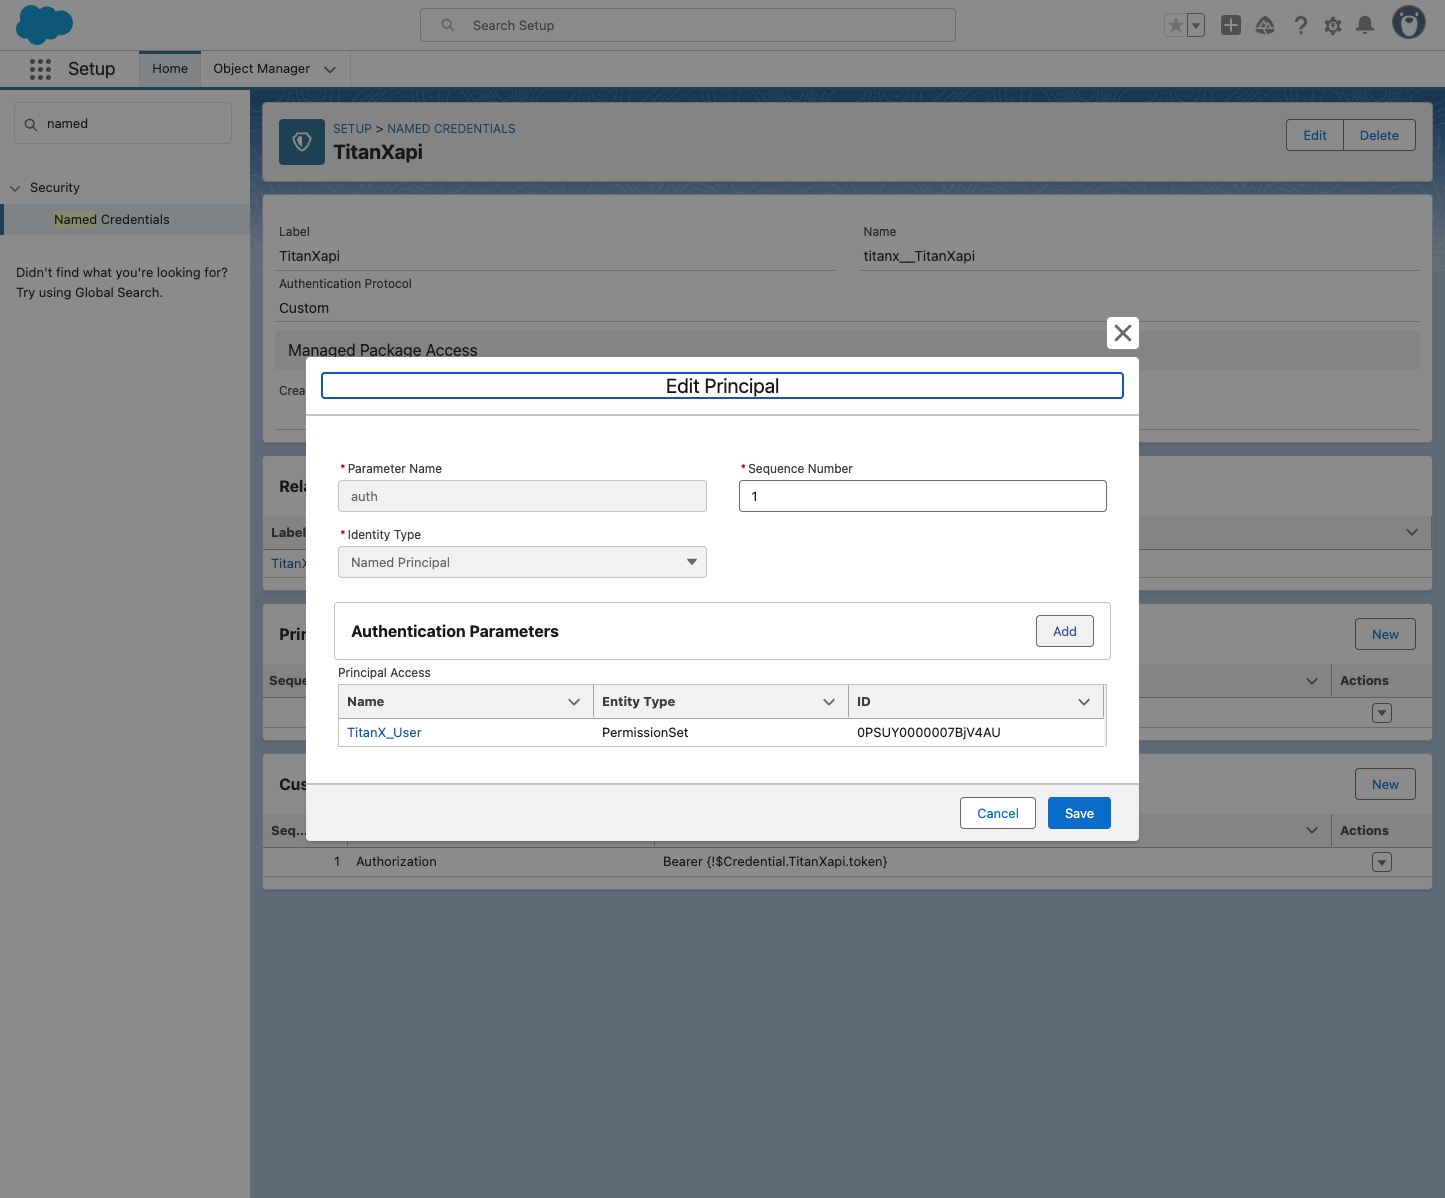Click New in the Principals section
The width and height of the screenshot is (1445, 1198).
pos(1385,634)
